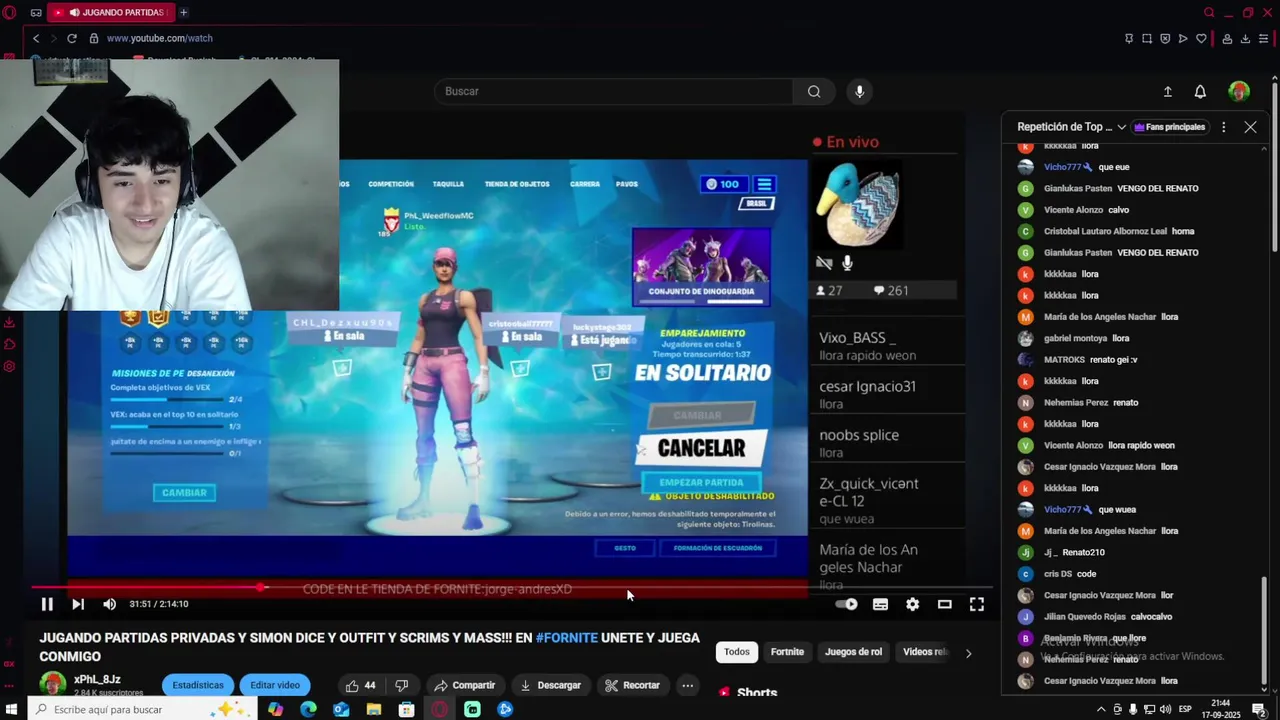Dislike the video with thumbs down
This screenshot has height=720, width=1280.
pyautogui.click(x=401, y=685)
